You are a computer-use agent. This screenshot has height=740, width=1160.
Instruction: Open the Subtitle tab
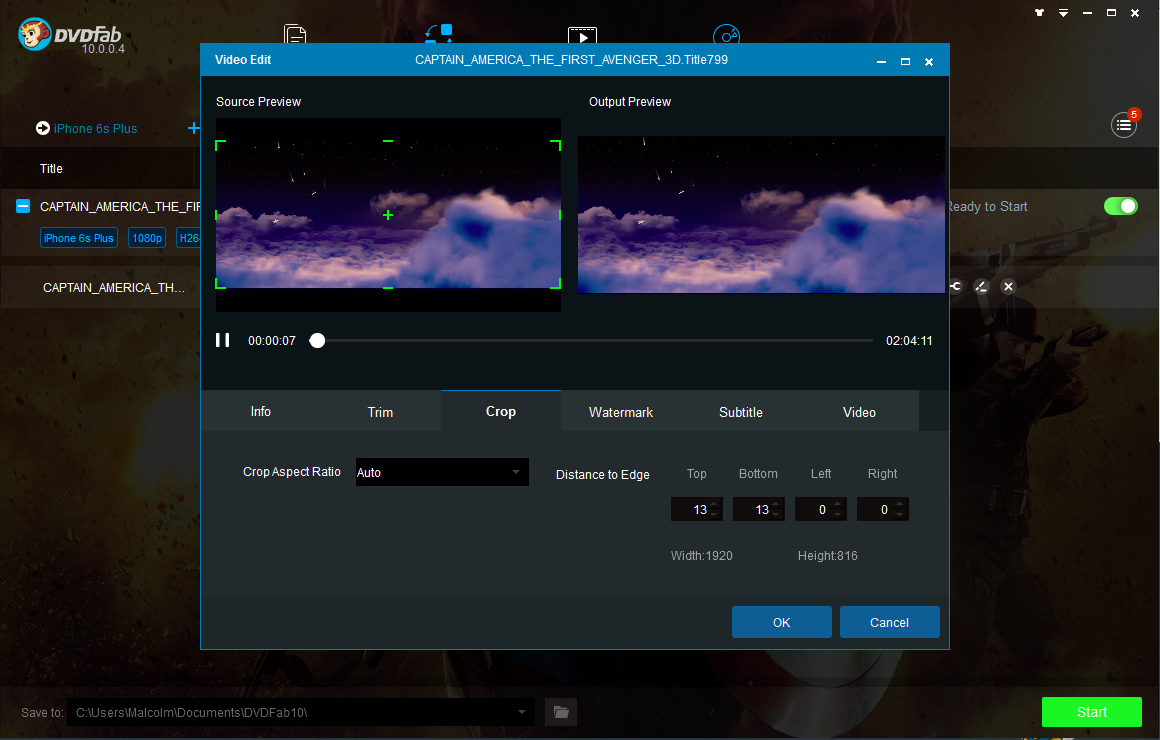[x=741, y=411]
